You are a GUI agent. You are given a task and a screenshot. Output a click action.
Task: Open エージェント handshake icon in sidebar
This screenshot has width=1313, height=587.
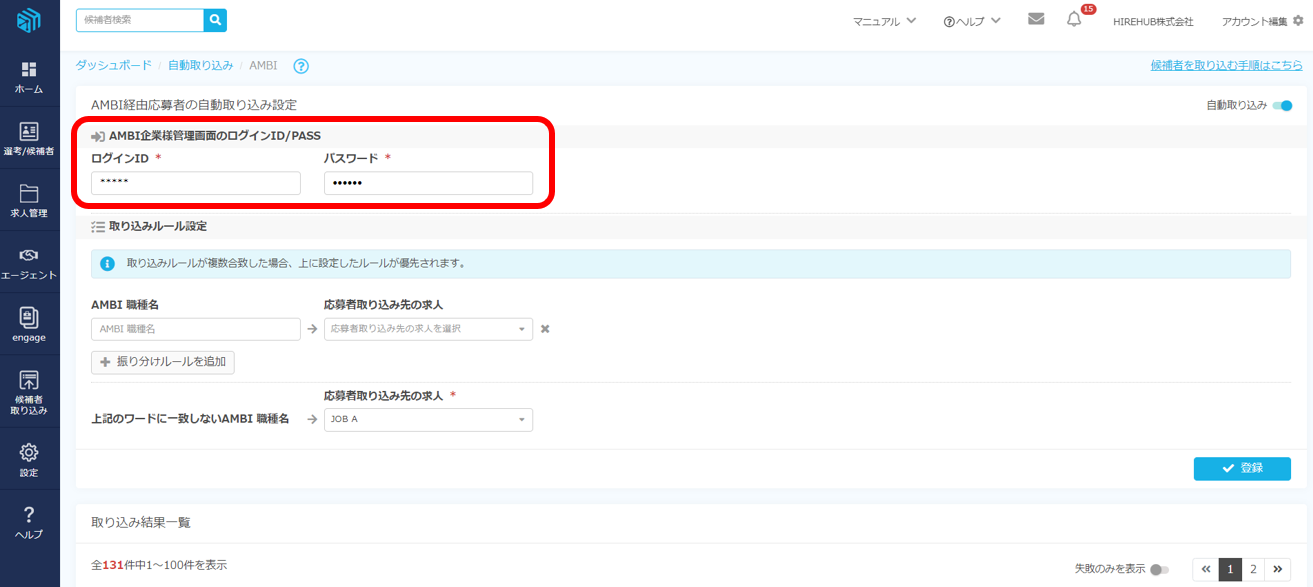click(29, 263)
